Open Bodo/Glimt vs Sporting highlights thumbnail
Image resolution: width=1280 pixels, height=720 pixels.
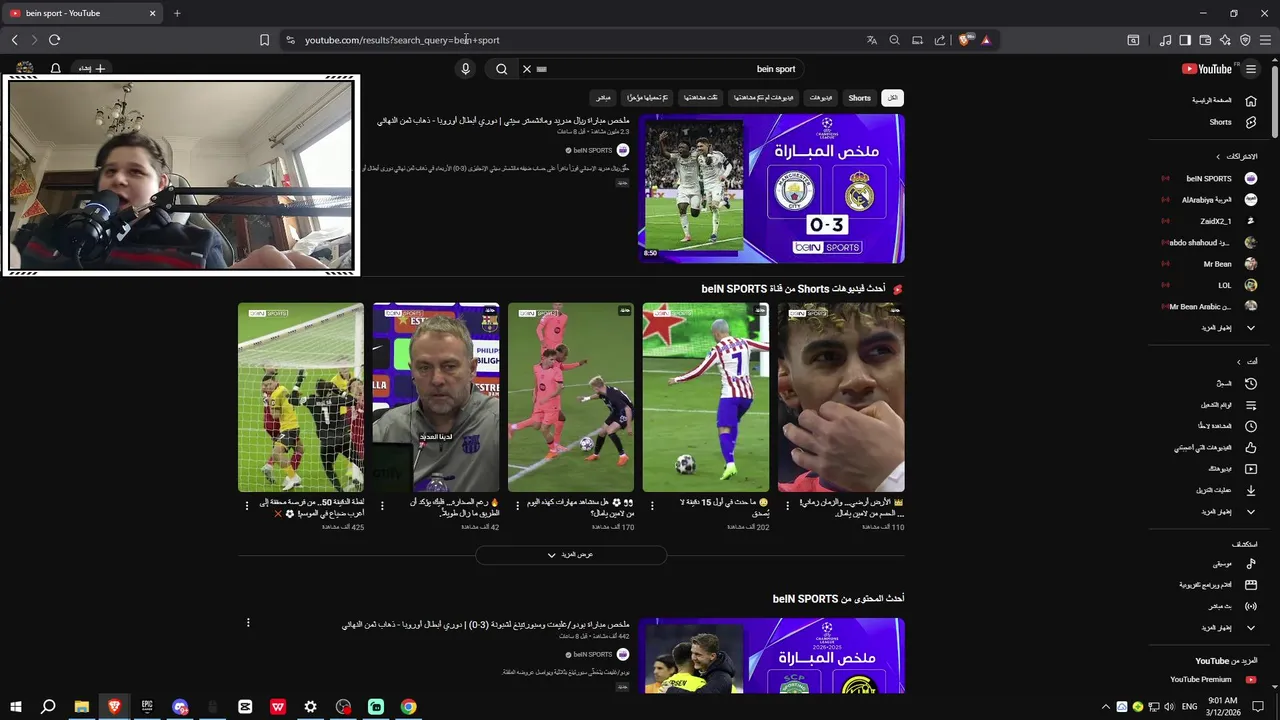pos(771,656)
